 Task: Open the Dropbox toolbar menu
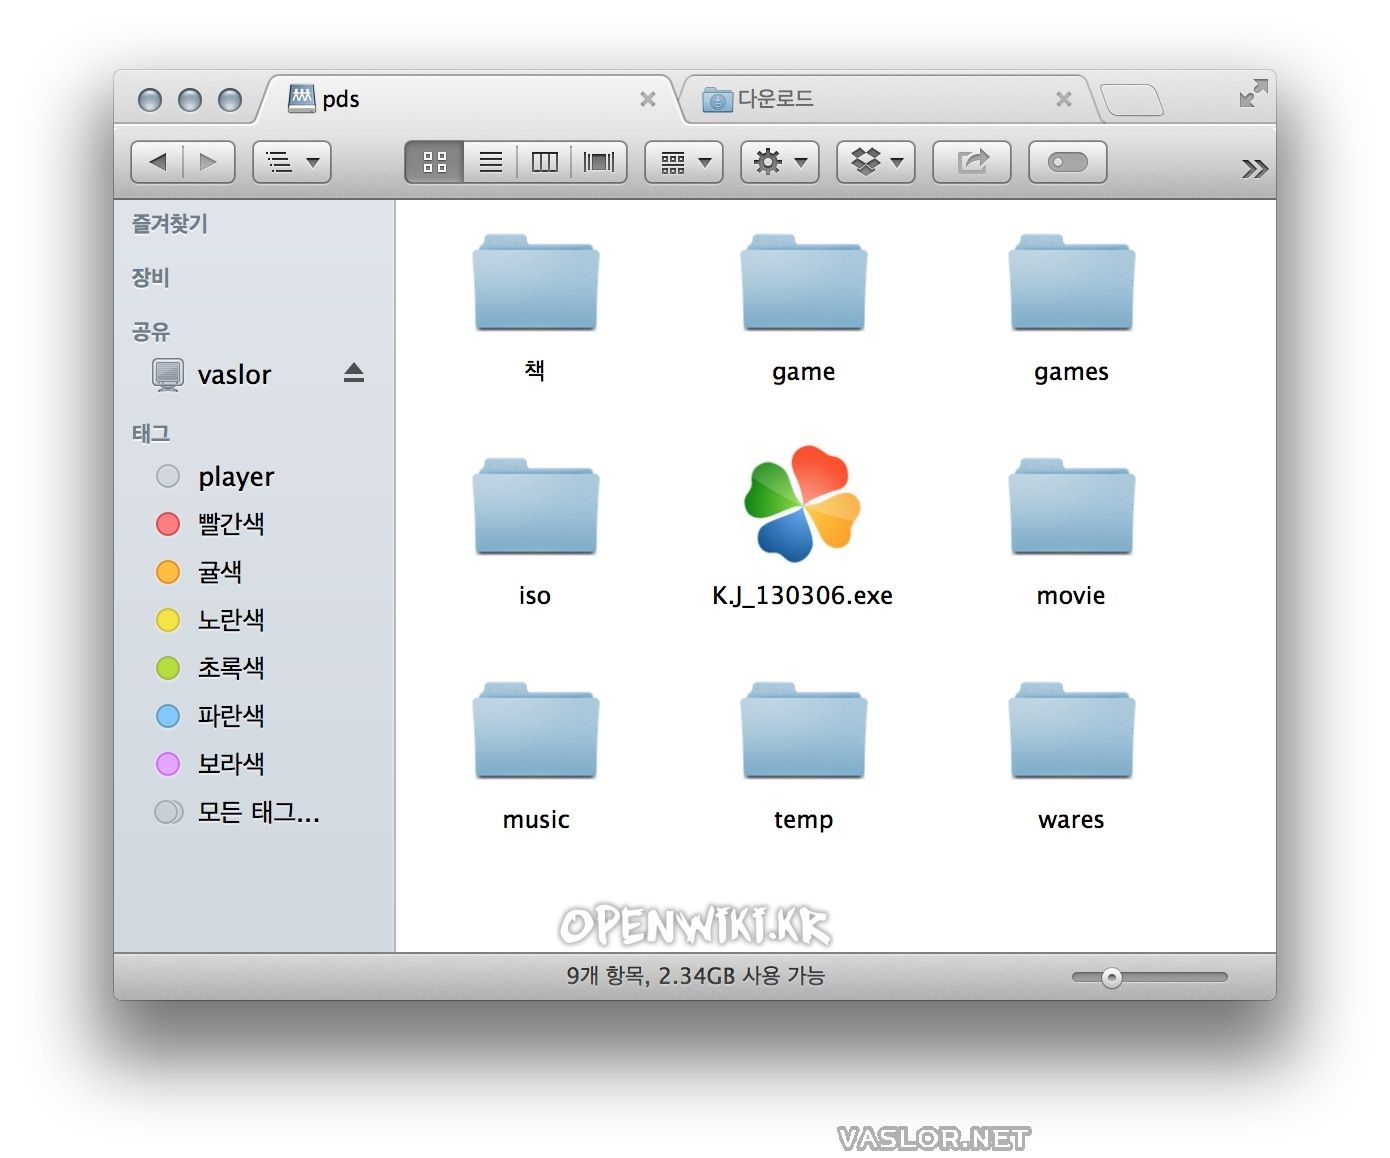(x=876, y=162)
